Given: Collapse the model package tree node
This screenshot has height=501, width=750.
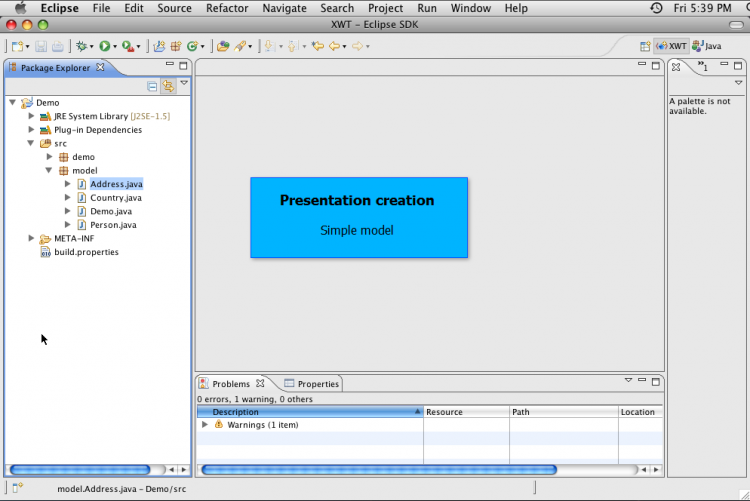Looking at the screenshot, I should (49, 171).
